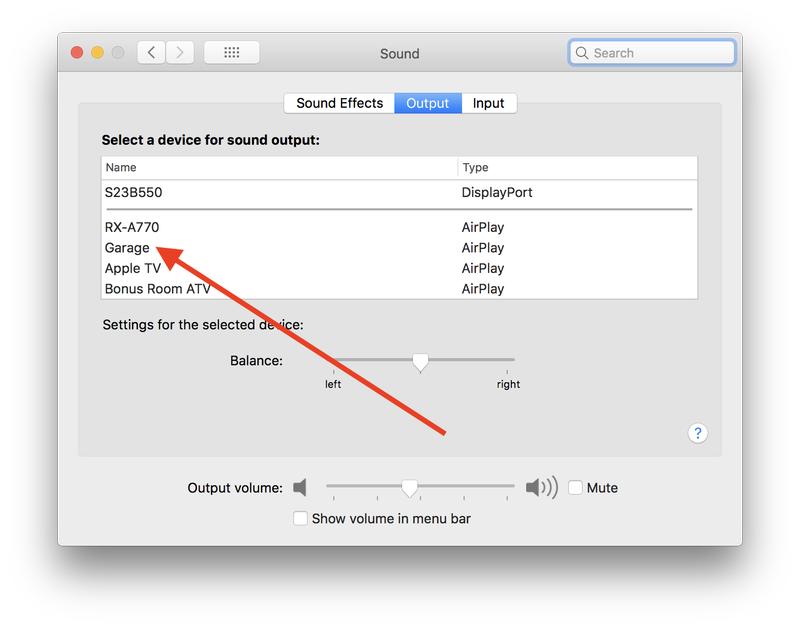Click the Type column header
The image size is (800, 628).
(x=578, y=167)
